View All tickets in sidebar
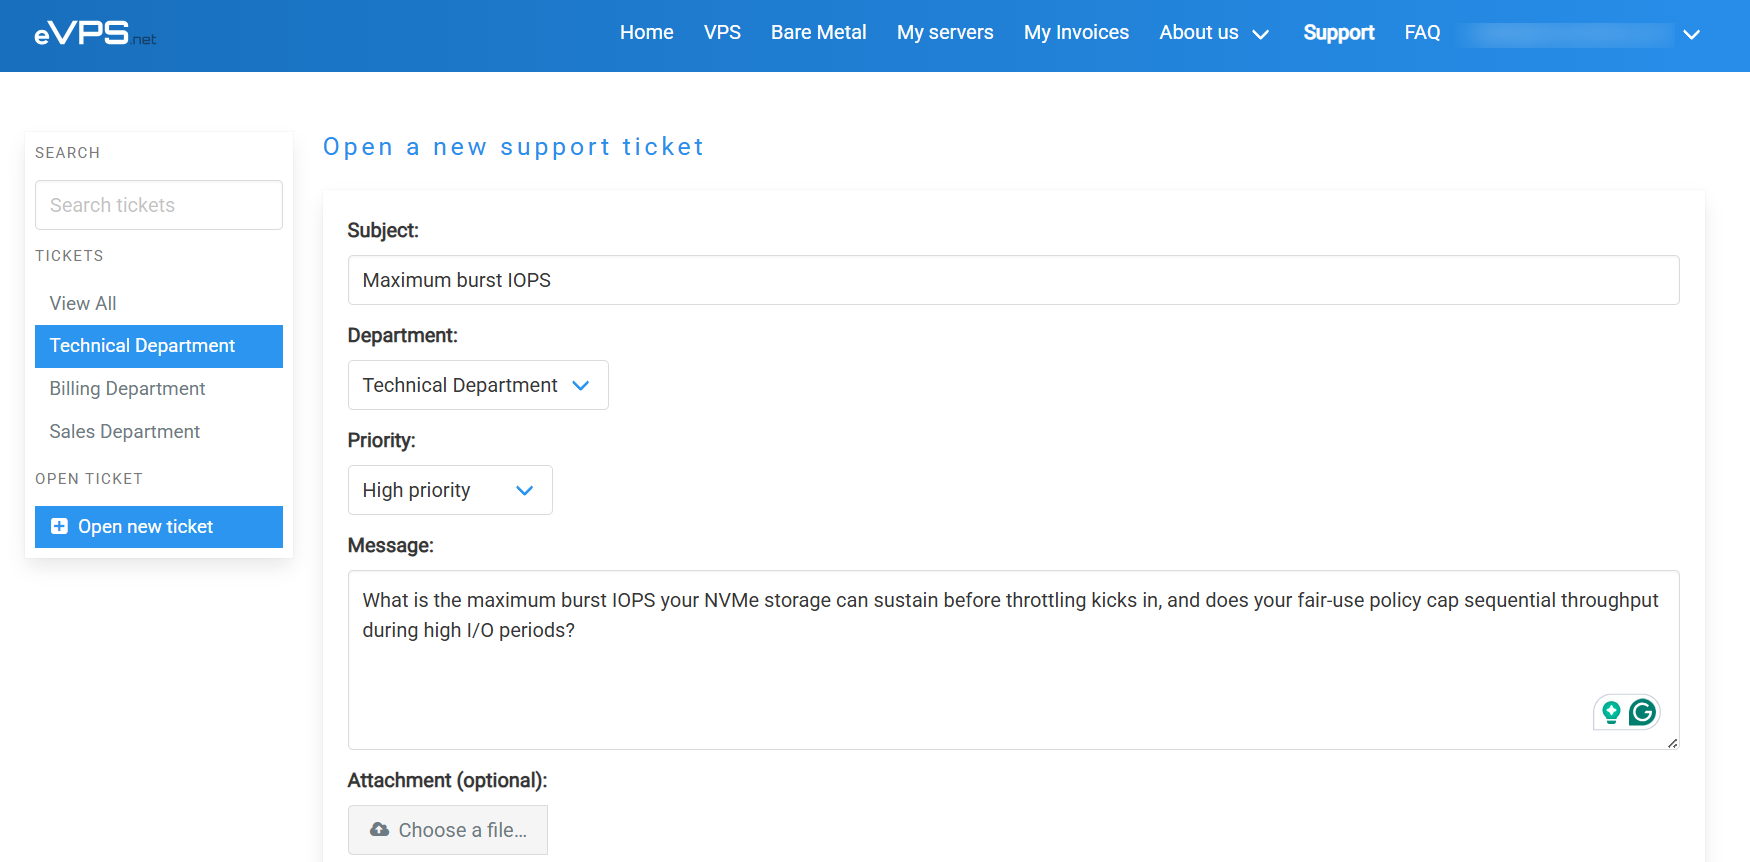The width and height of the screenshot is (1750, 862). coord(159,303)
